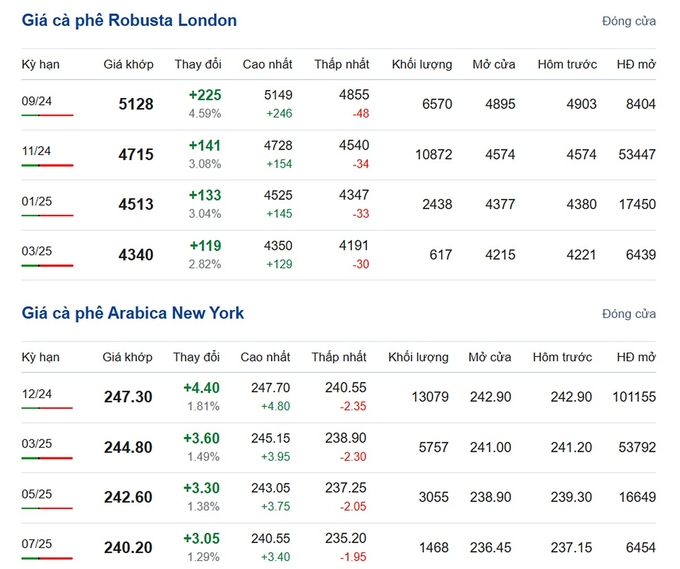Screen dimensions: 680x569
Task: Select the 12/24 Arabica contract term
Action: click(37, 394)
